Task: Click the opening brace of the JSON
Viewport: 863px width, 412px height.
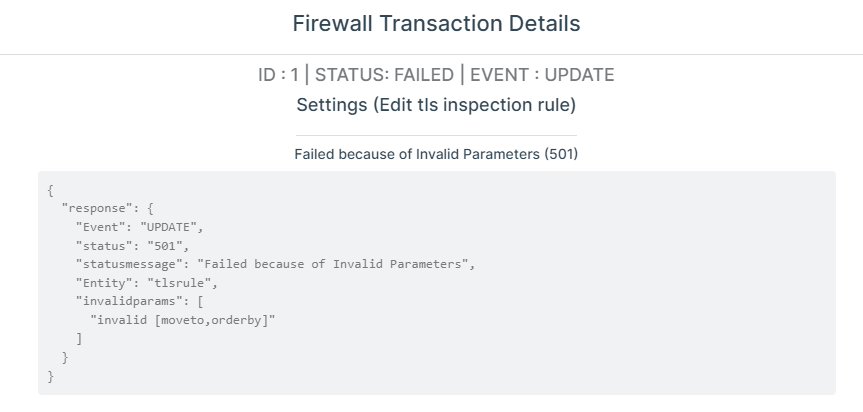Action: coord(50,191)
